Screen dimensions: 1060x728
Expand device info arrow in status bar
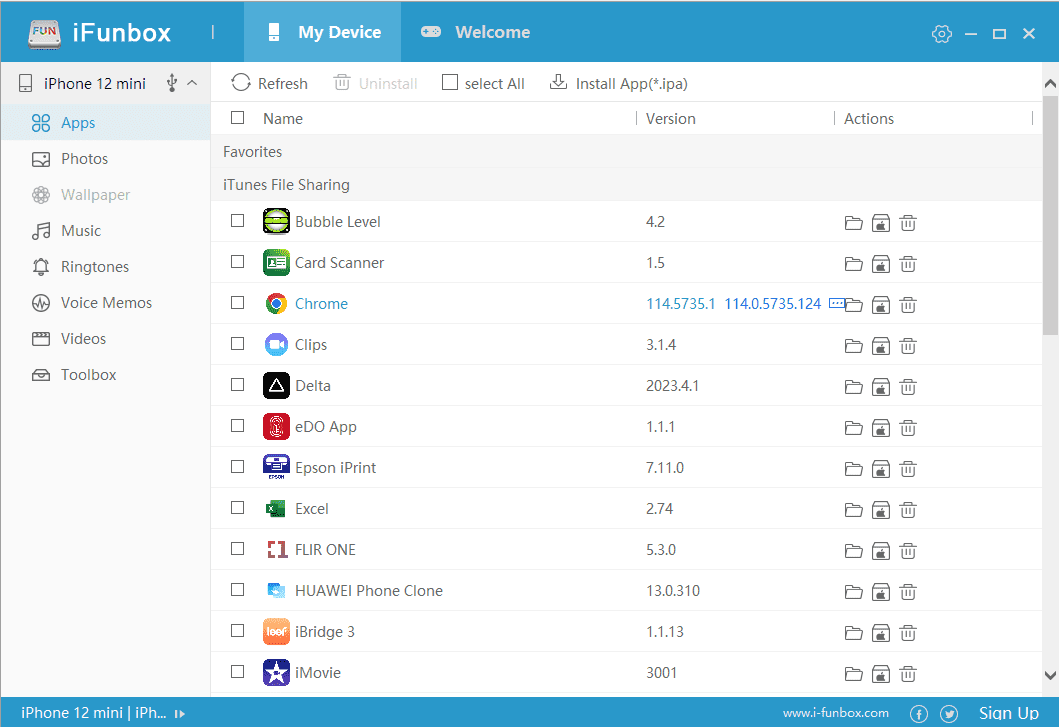[180, 714]
